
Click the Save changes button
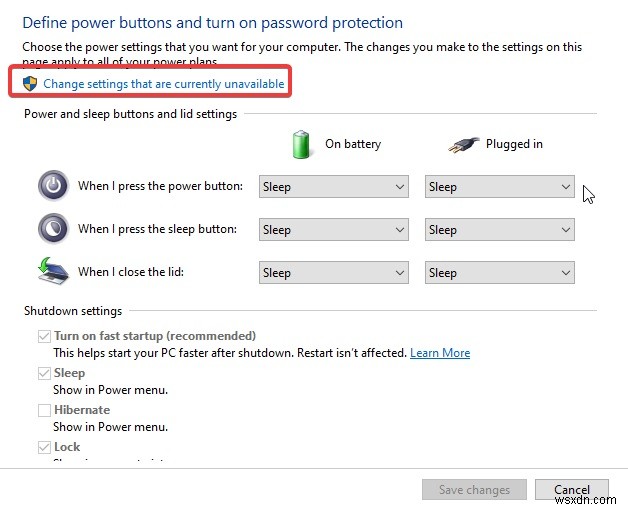(474, 490)
